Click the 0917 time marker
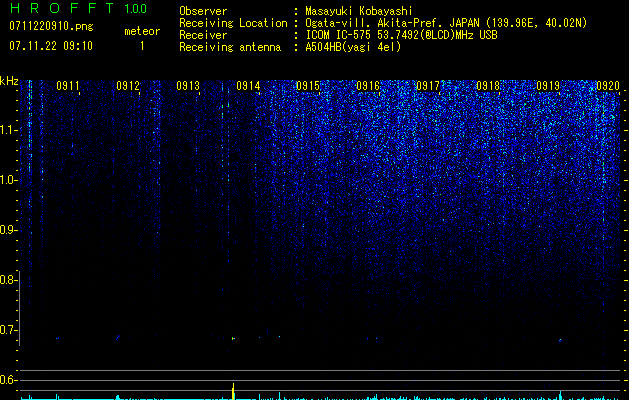Image resolution: width=629 pixels, height=400 pixels. pos(428,86)
